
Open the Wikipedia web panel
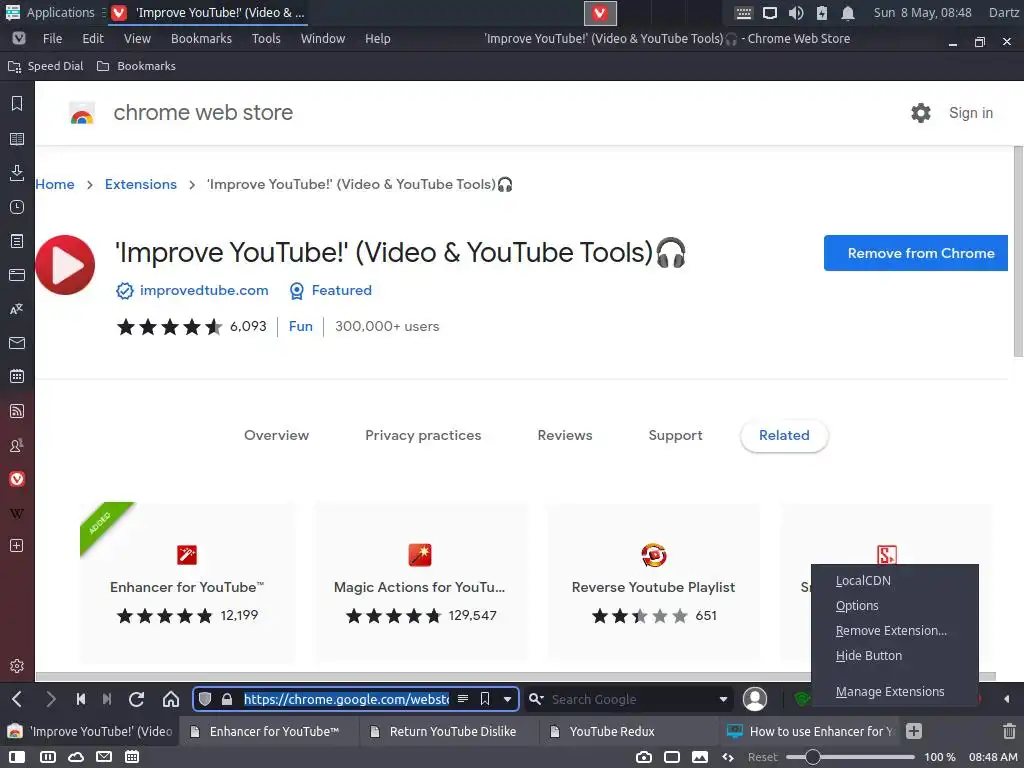click(17, 513)
